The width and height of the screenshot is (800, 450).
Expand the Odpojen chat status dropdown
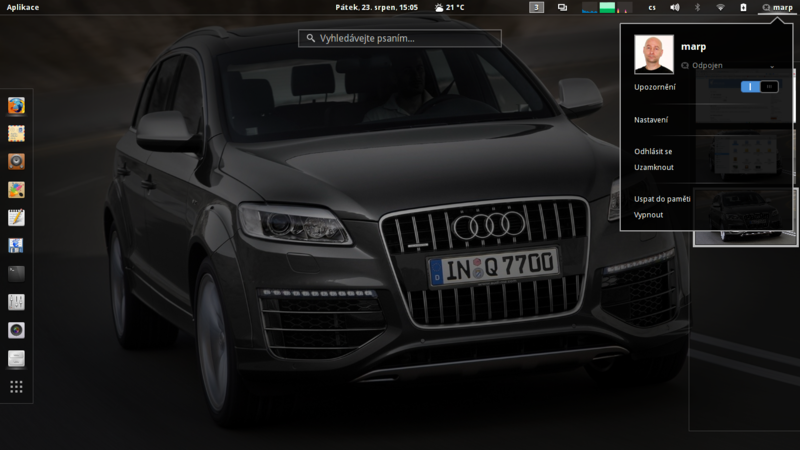pos(728,65)
